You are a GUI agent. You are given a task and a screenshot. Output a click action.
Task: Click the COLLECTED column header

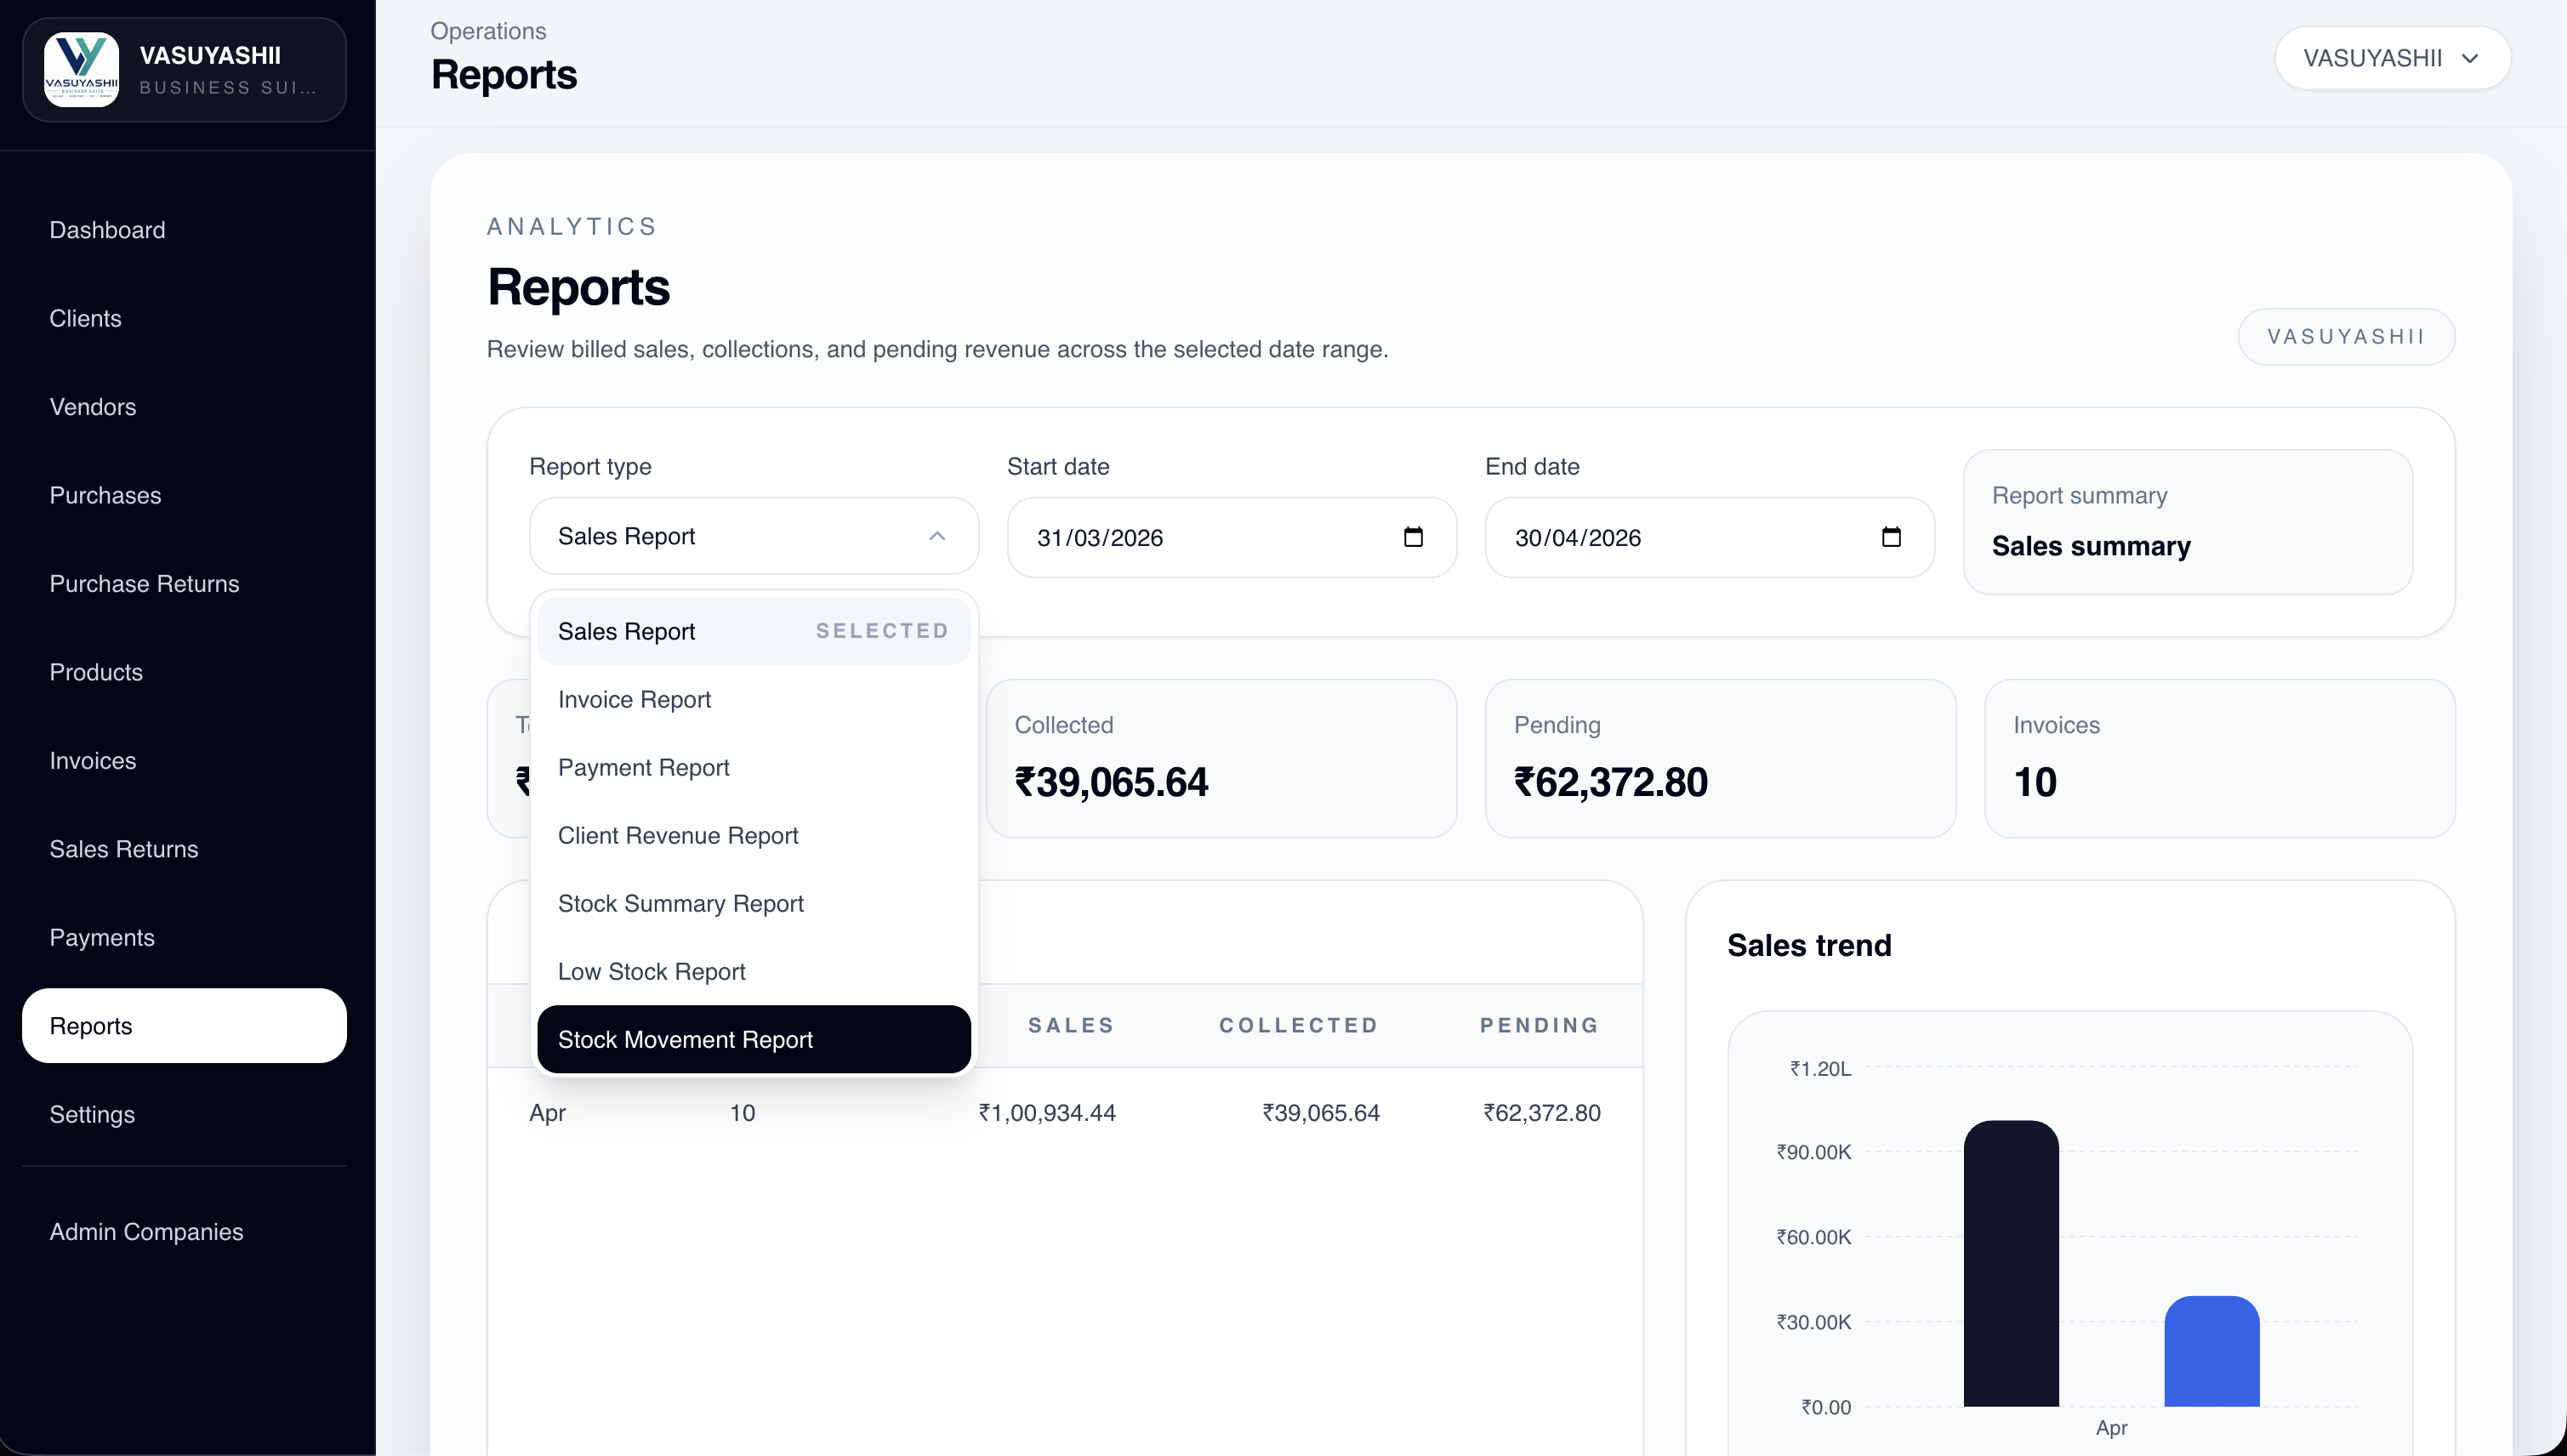tap(1299, 1025)
